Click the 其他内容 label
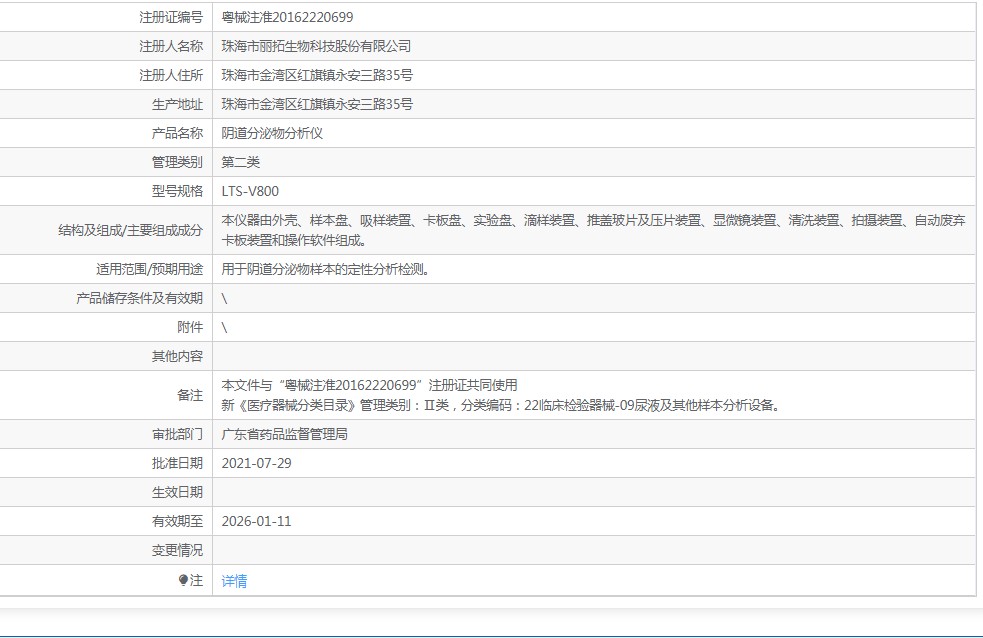This screenshot has width=983, height=638. 177,356
